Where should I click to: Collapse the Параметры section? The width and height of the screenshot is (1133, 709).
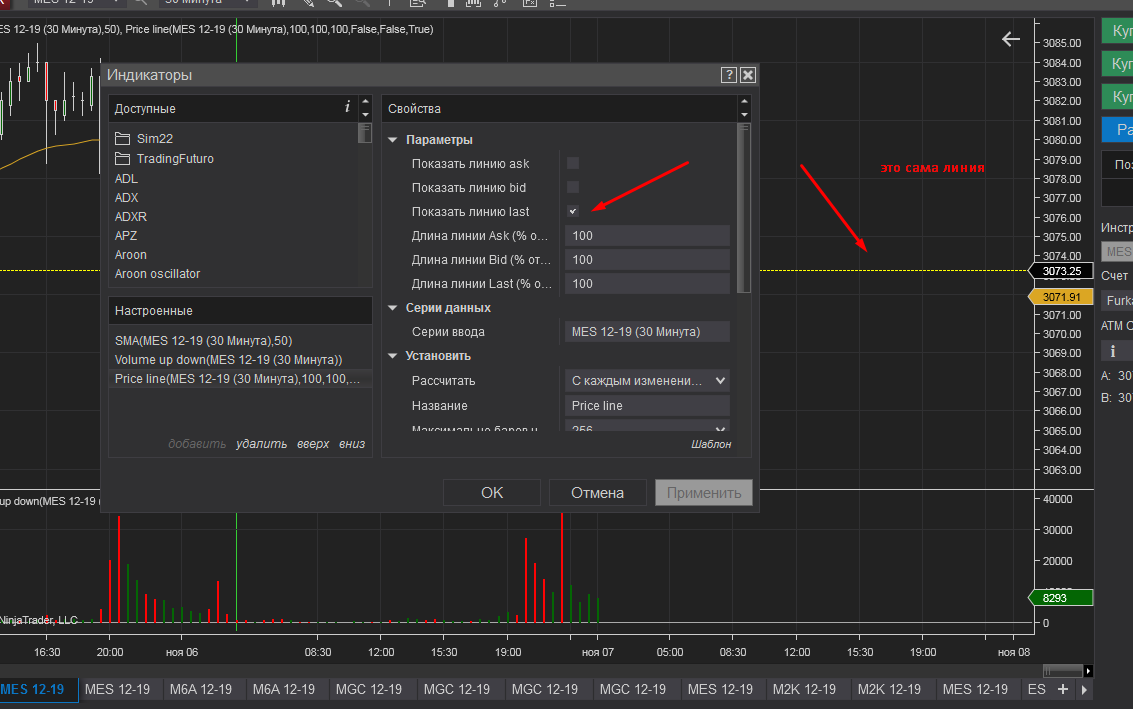pos(393,140)
